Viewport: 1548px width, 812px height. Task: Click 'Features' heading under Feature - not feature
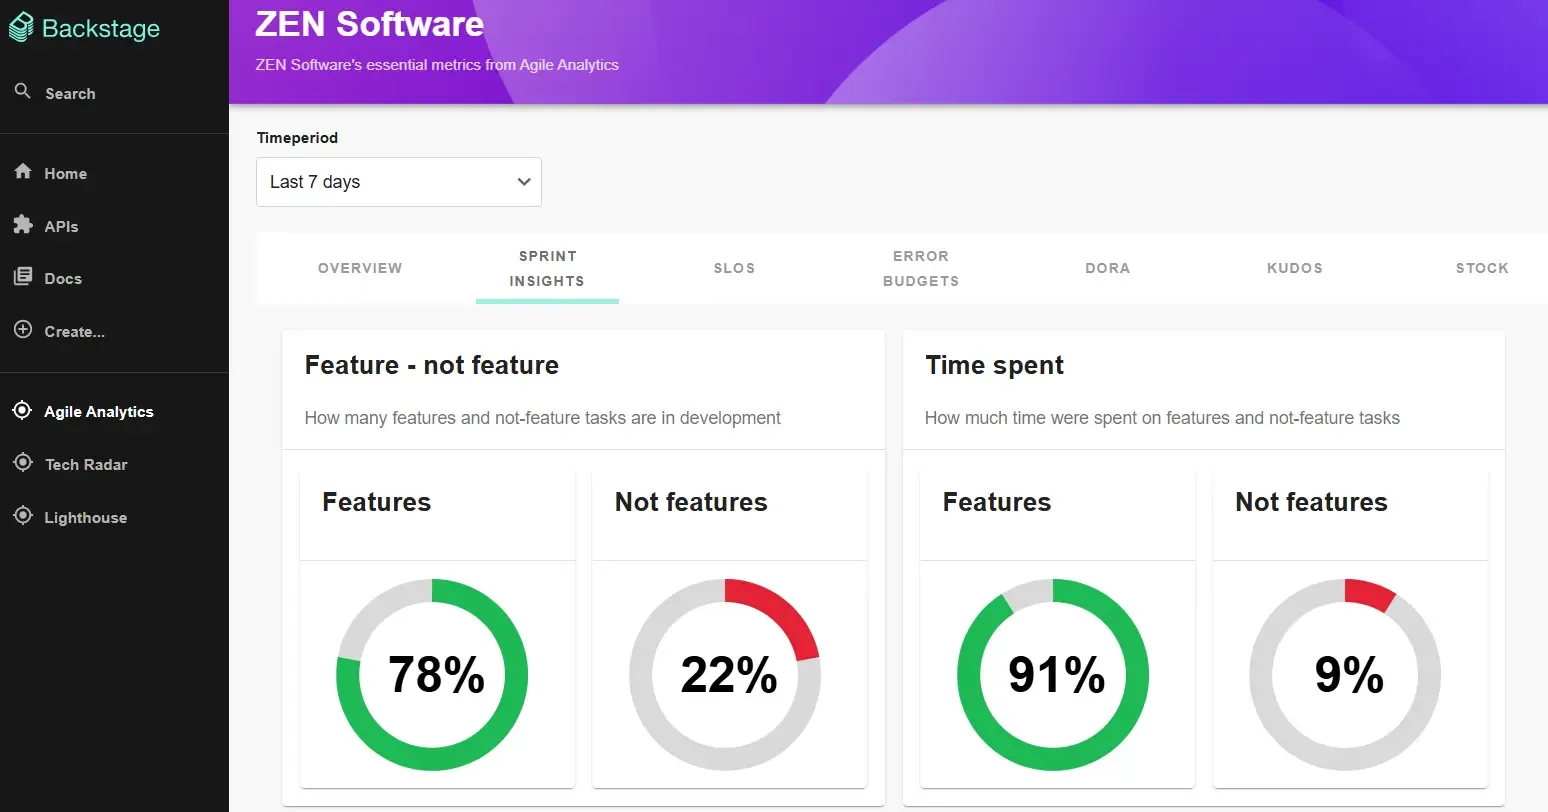(377, 502)
